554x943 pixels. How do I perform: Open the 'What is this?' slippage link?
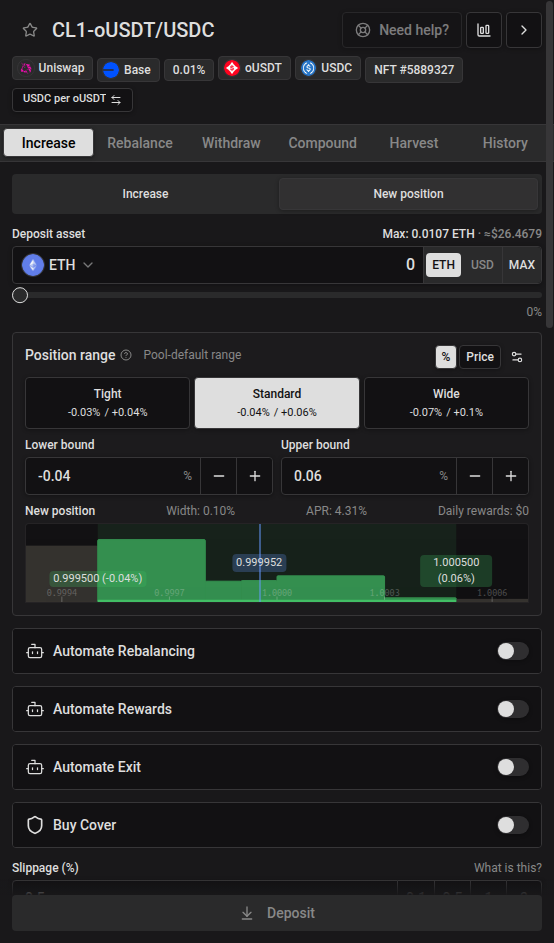pyautogui.click(x=508, y=867)
